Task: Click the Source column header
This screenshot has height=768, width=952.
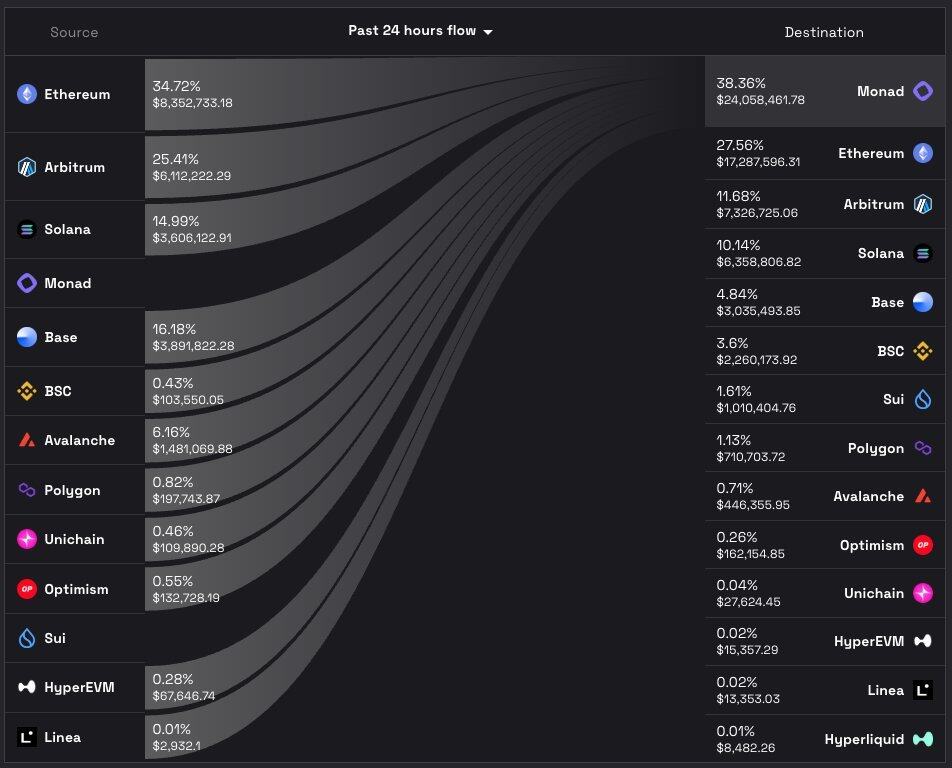Action: pyautogui.click(x=74, y=32)
